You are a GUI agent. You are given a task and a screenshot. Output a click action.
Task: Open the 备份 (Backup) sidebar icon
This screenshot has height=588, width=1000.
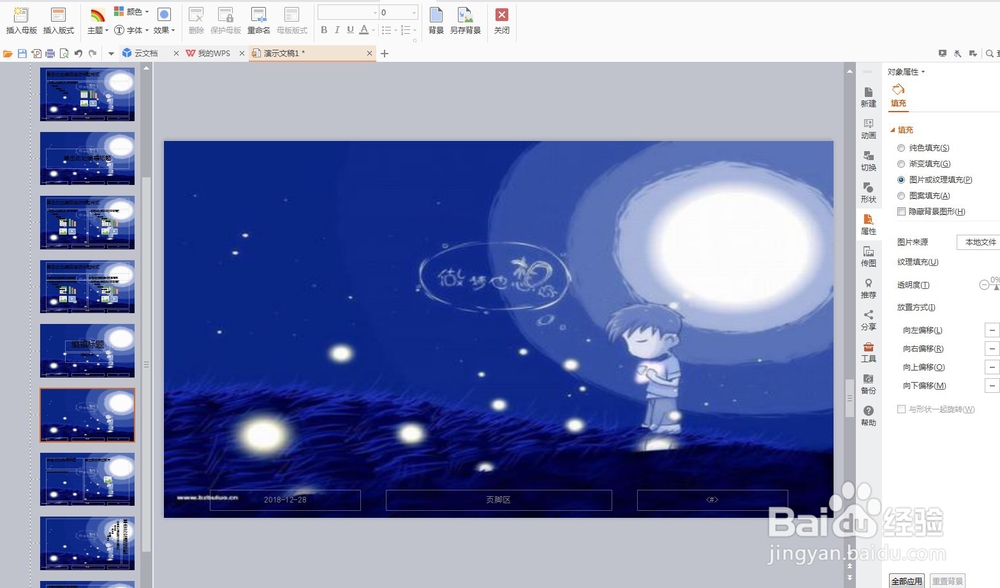(868, 384)
